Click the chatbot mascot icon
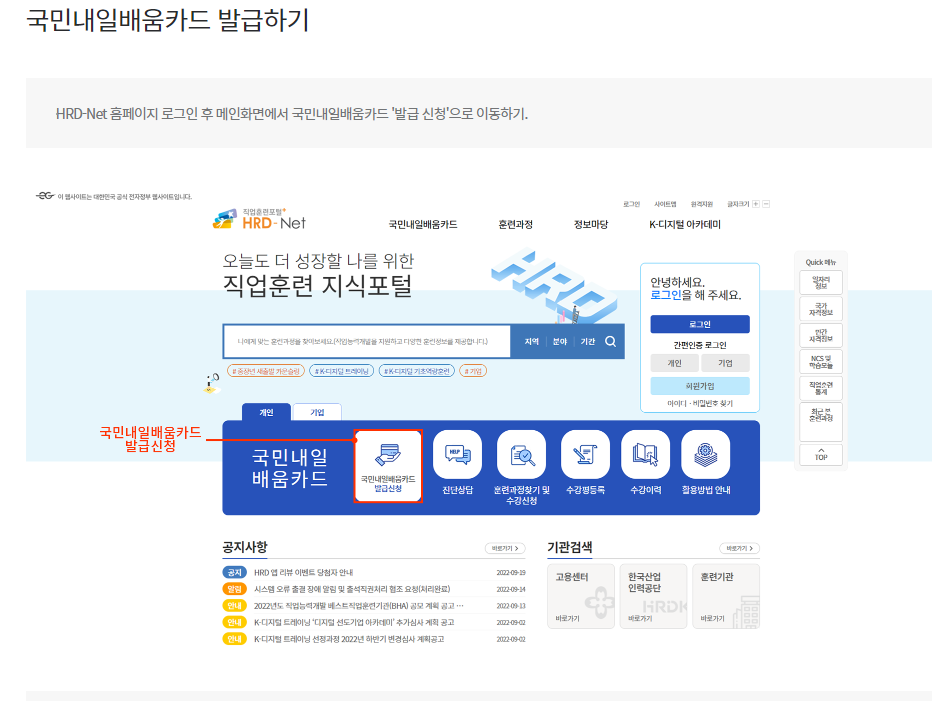This screenshot has height=701, width=932. [211, 383]
